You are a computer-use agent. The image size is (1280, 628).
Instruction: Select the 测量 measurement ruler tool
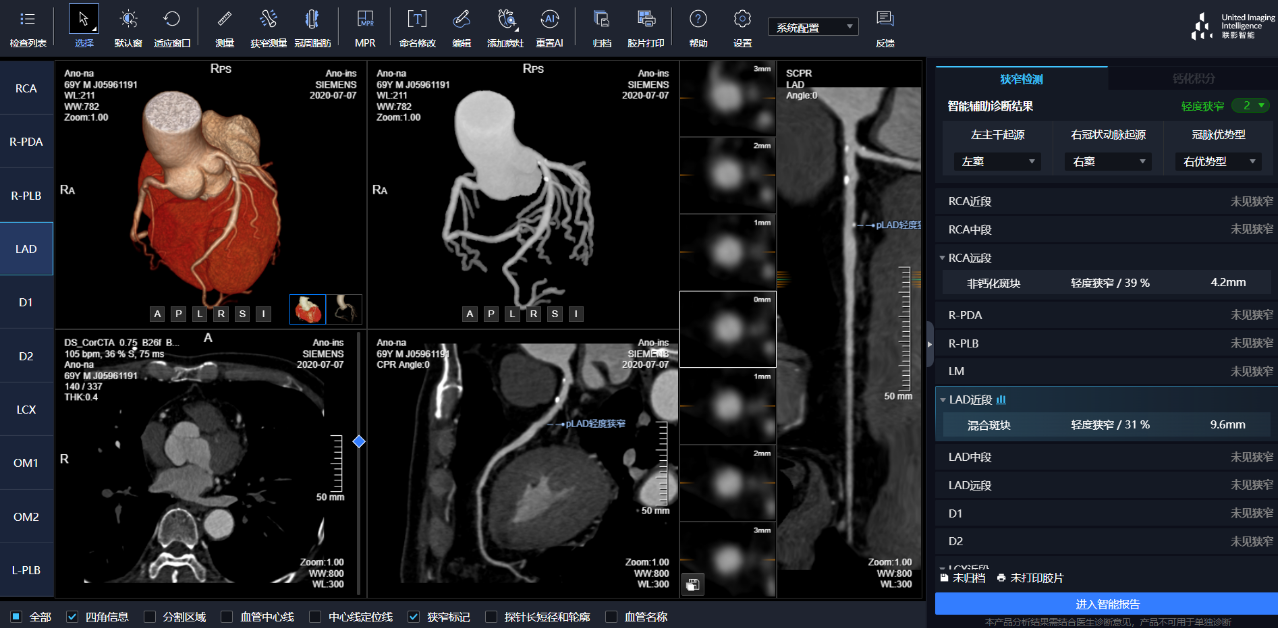click(224, 20)
